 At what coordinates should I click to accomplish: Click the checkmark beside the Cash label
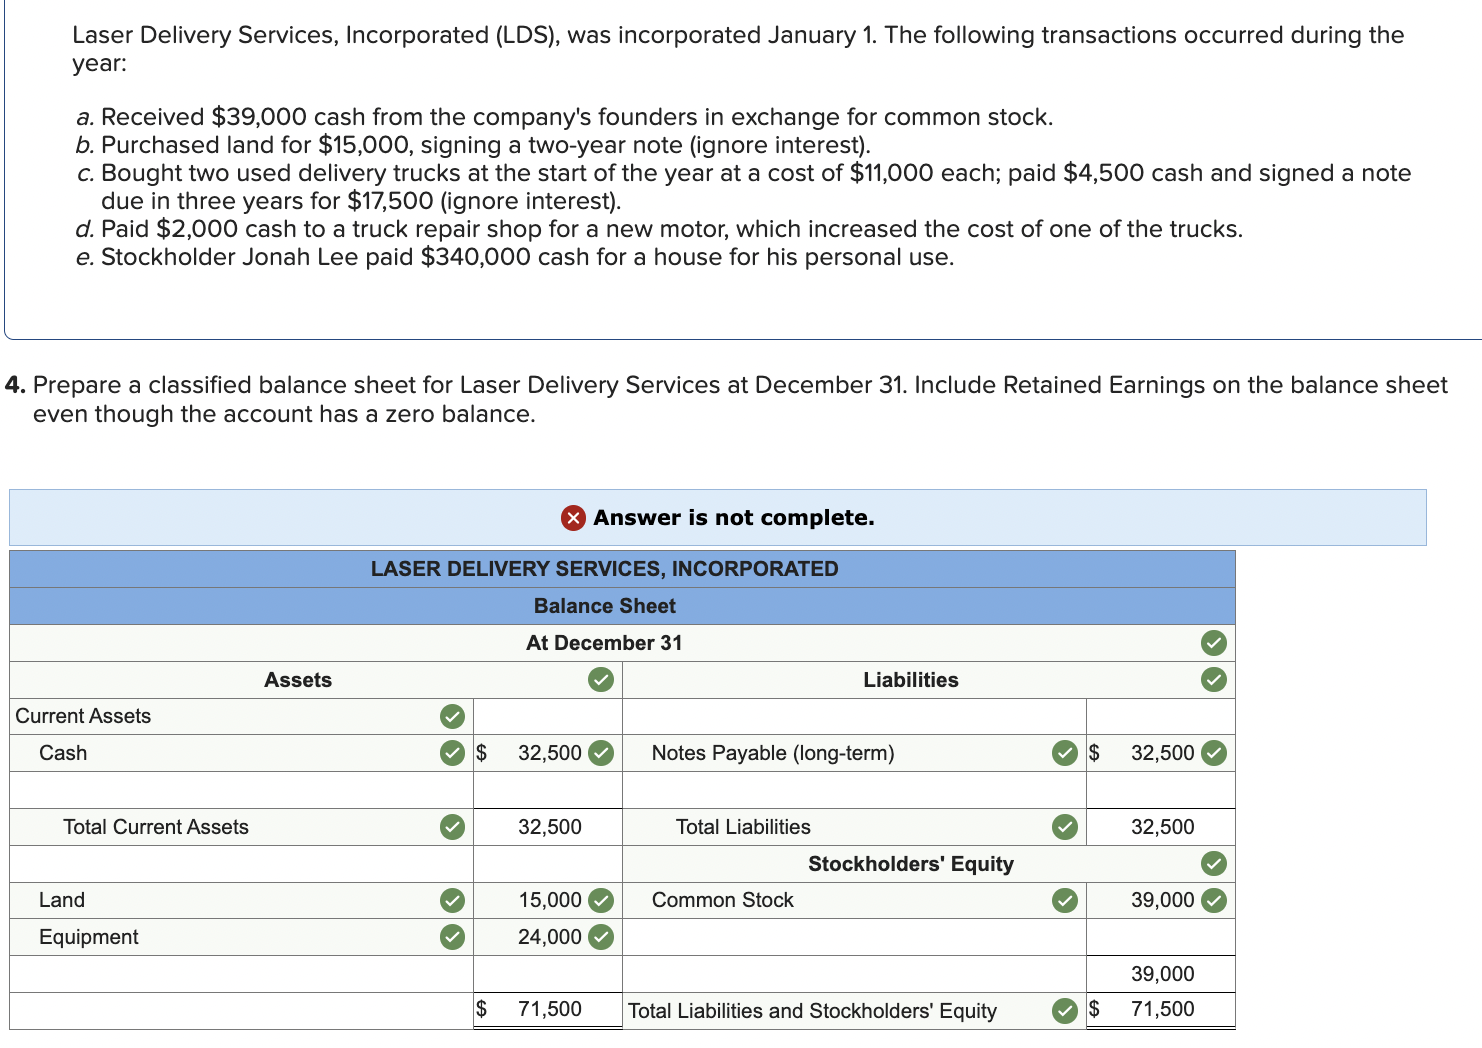[x=452, y=753]
